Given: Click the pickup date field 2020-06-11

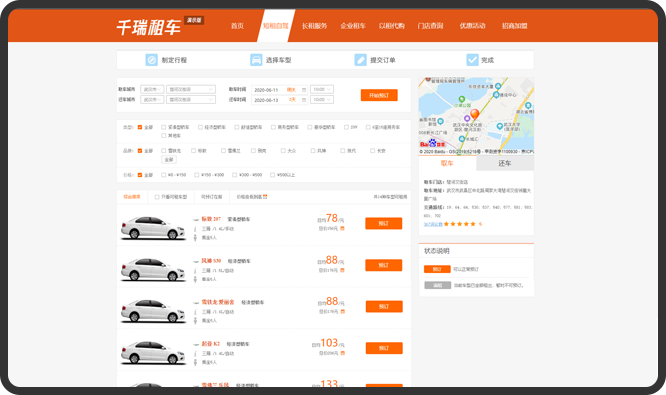Looking at the screenshot, I should coord(279,90).
